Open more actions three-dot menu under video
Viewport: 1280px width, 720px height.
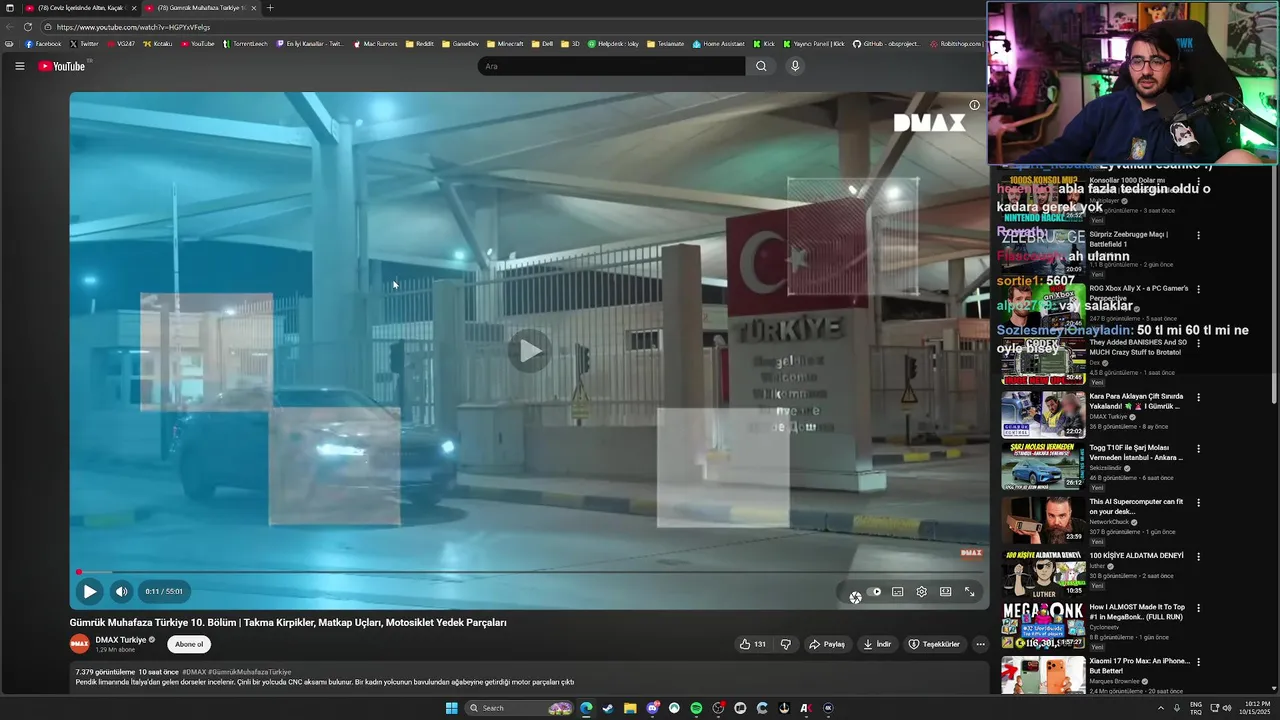point(980,644)
